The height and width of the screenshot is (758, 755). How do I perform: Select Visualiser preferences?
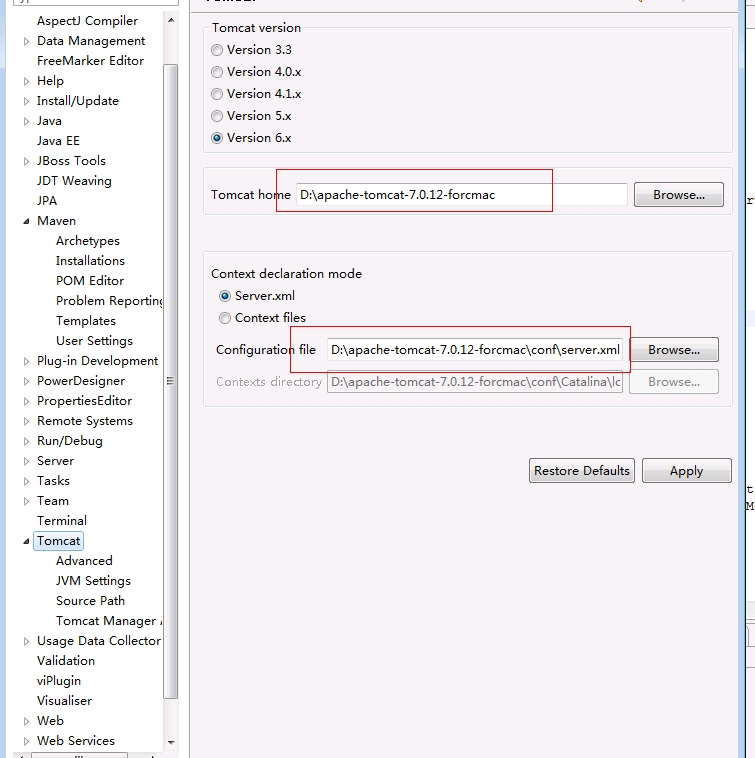(64, 701)
